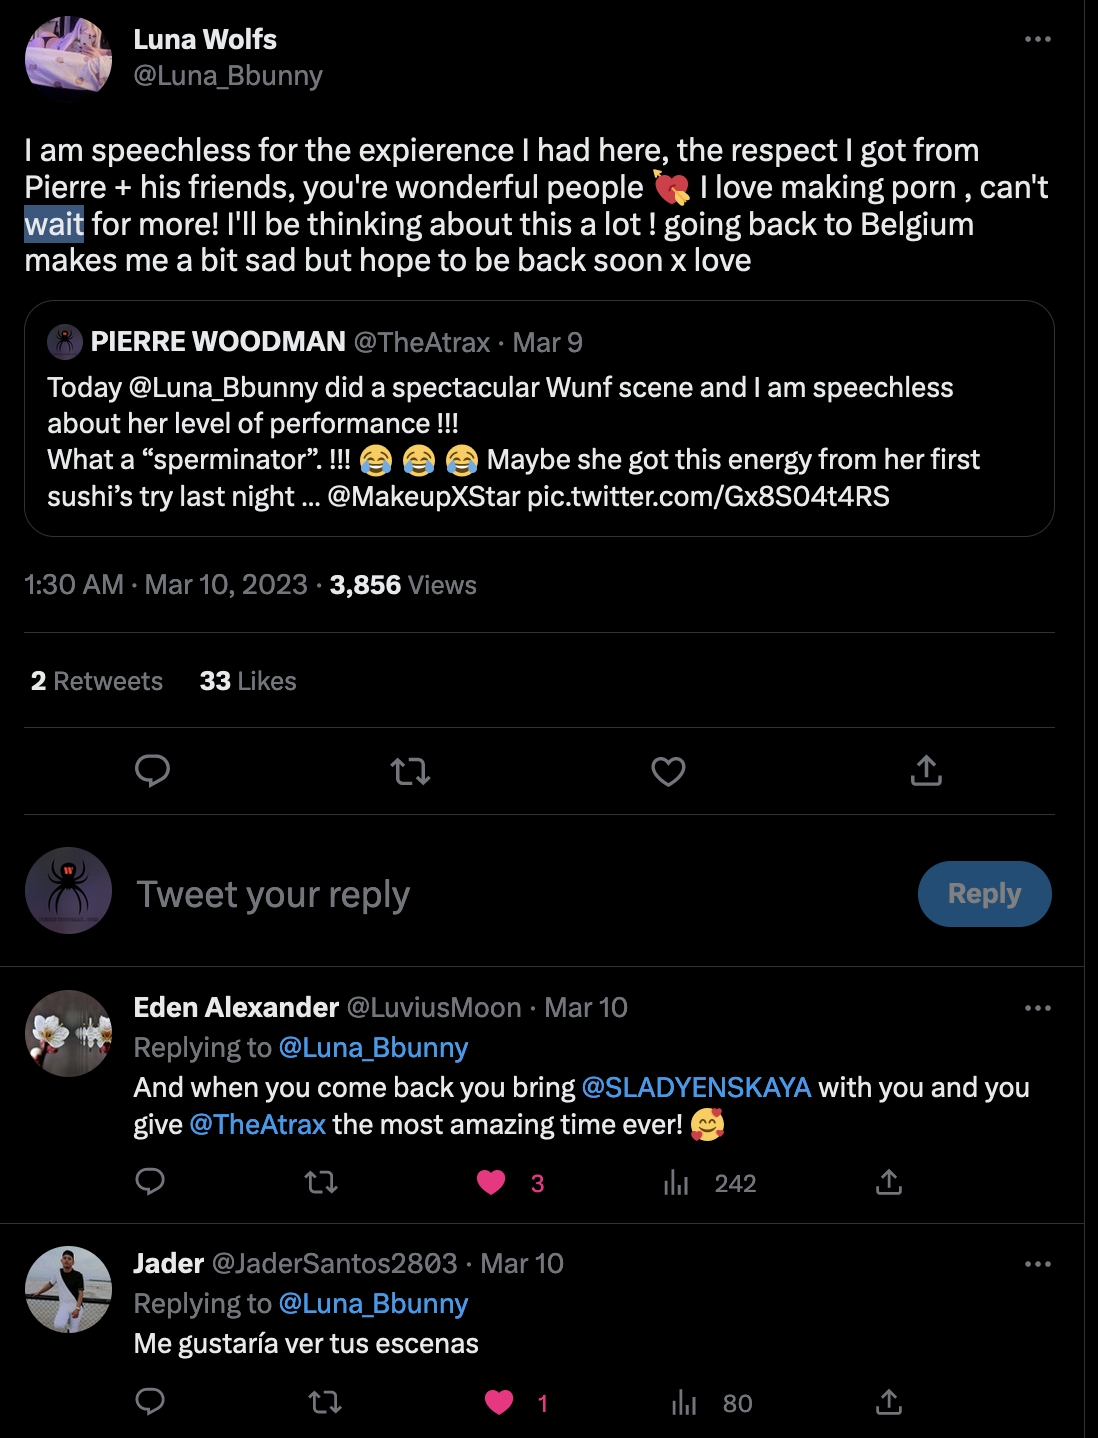This screenshot has height=1438, width=1098.
Task: Like the main Luna Wolfs tweet
Action: tap(668, 771)
